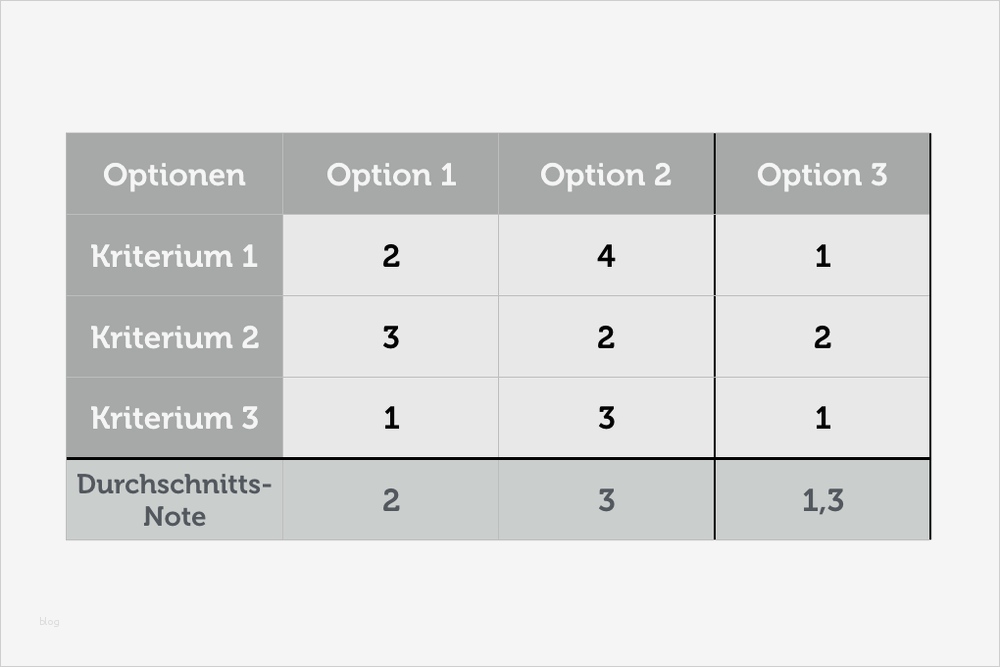Image resolution: width=1000 pixels, height=667 pixels.
Task: Click the Kriterium 1 row label
Action: tap(174, 256)
